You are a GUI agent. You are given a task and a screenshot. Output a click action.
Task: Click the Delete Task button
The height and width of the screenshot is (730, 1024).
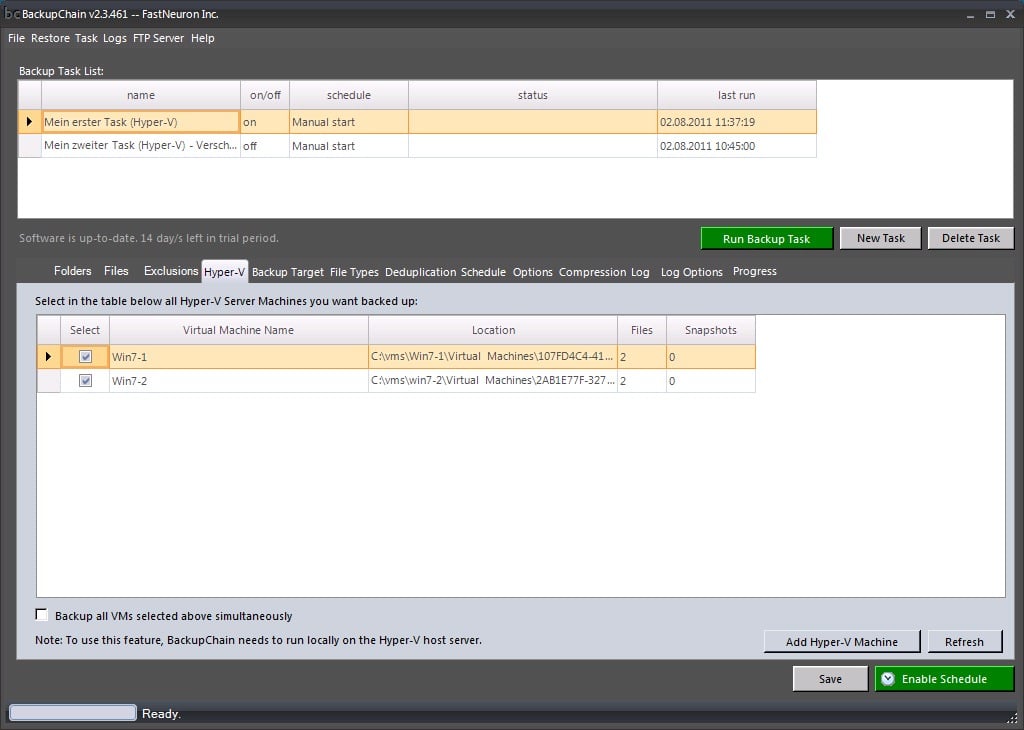(970, 238)
